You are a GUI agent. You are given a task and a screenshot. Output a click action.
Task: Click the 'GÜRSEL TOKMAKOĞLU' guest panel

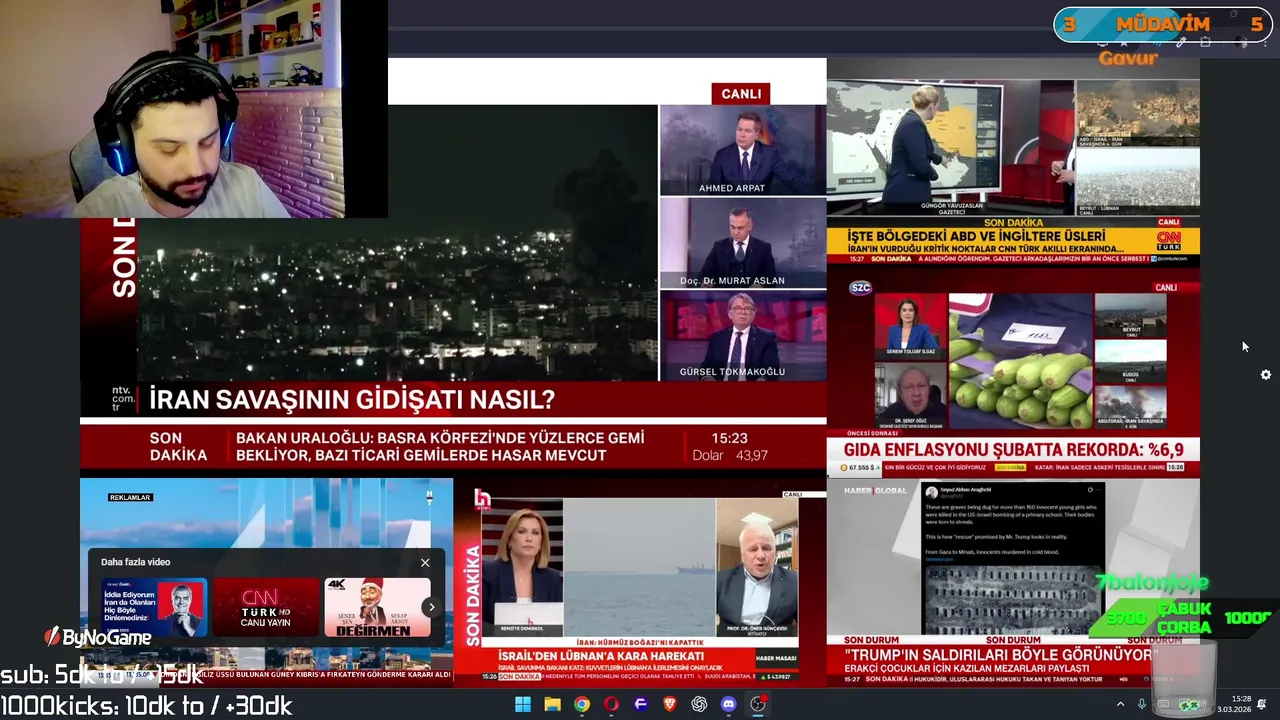[x=743, y=335]
